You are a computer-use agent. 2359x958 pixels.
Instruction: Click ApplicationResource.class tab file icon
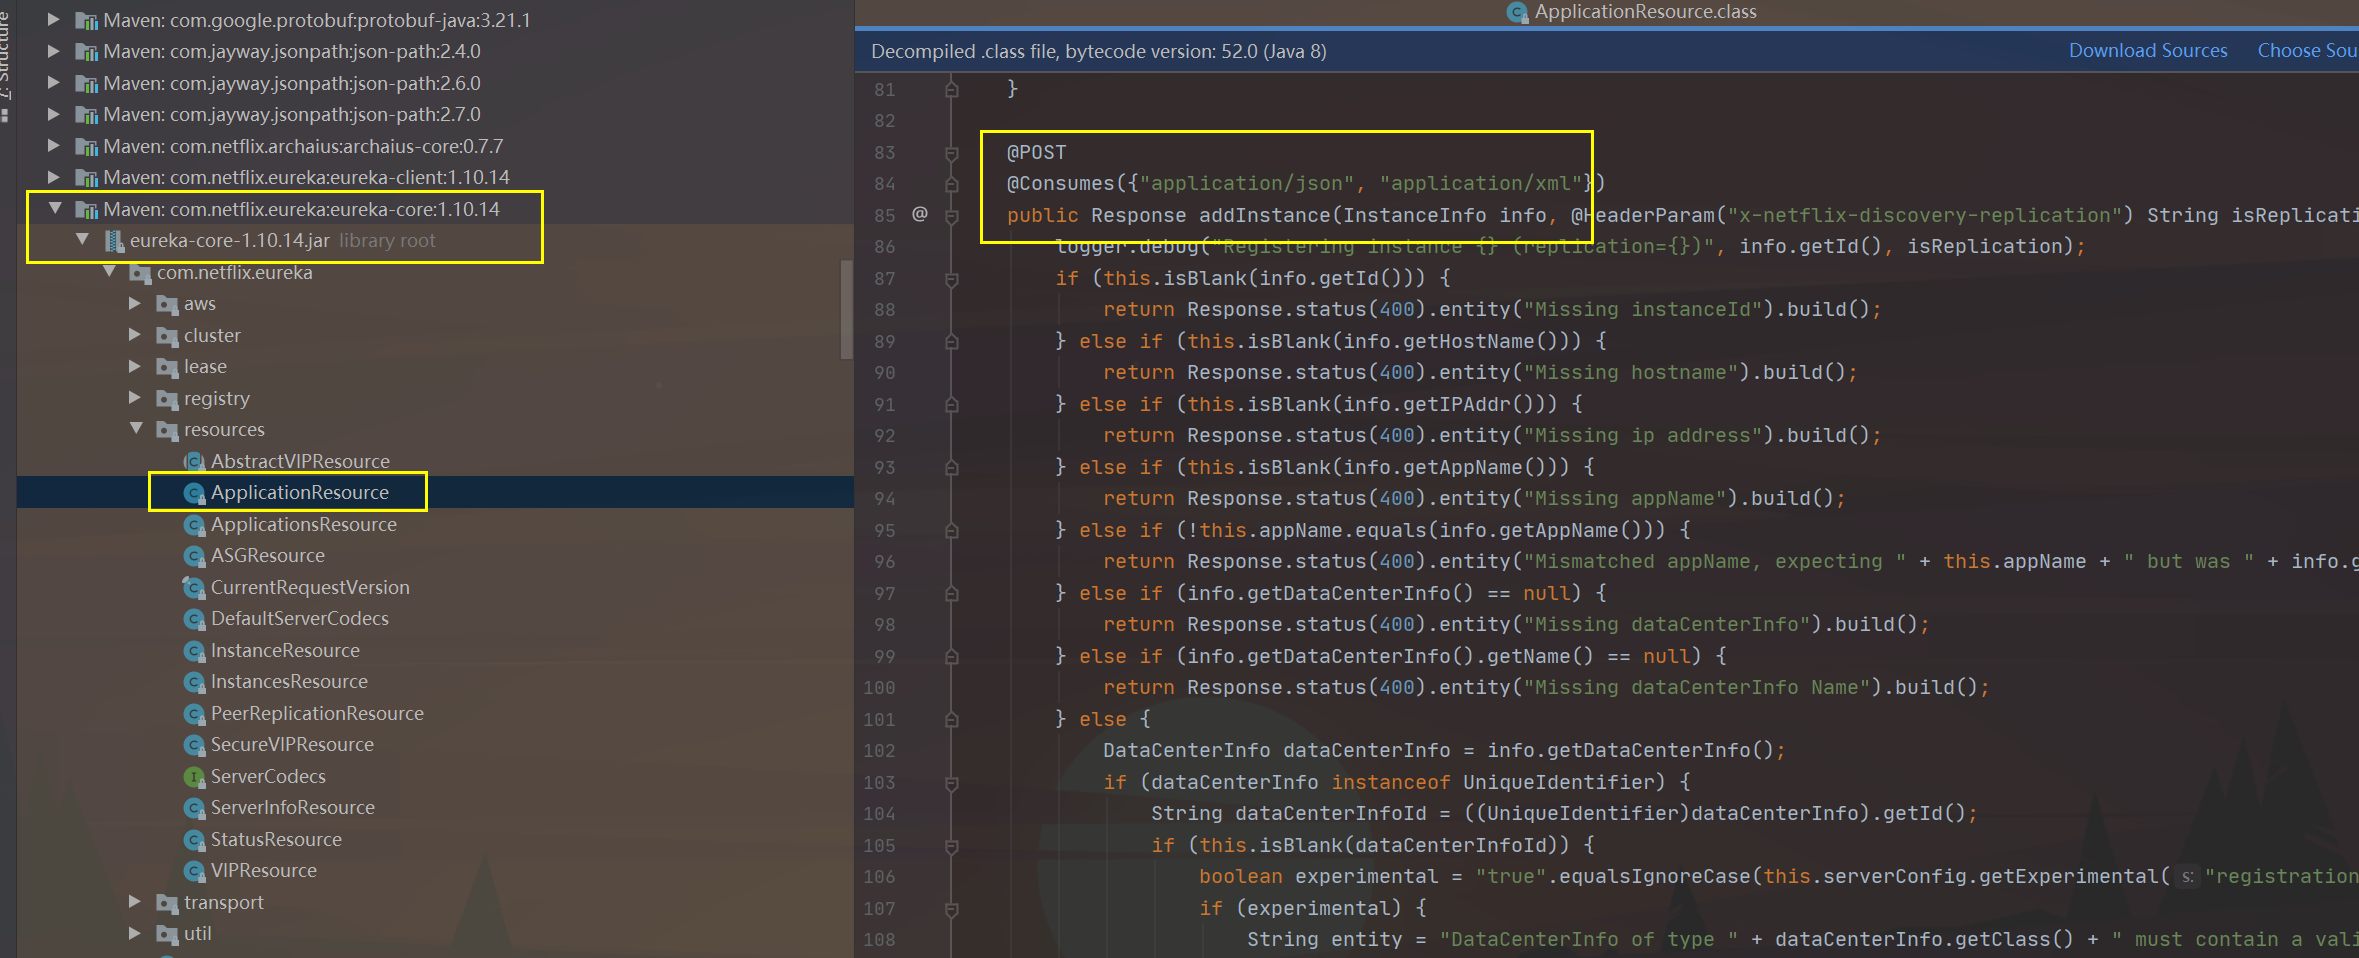(x=1517, y=12)
